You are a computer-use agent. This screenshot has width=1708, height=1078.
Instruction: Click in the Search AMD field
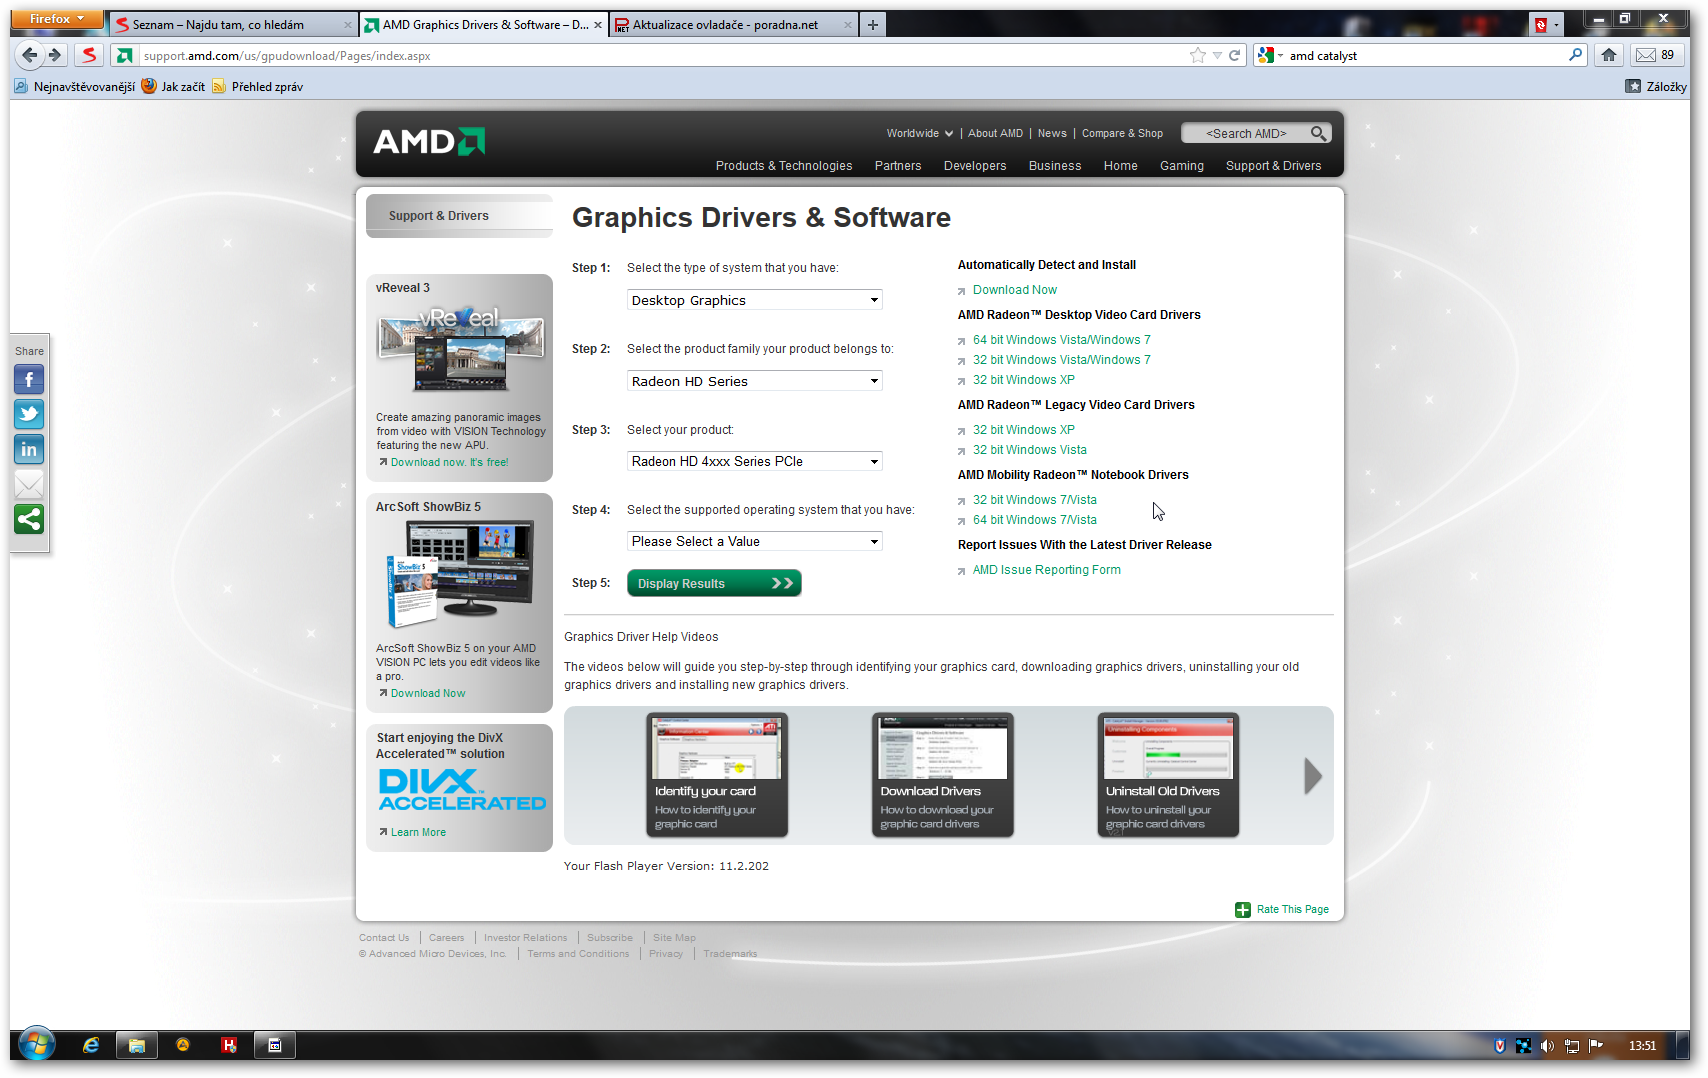[x=1246, y=133]
